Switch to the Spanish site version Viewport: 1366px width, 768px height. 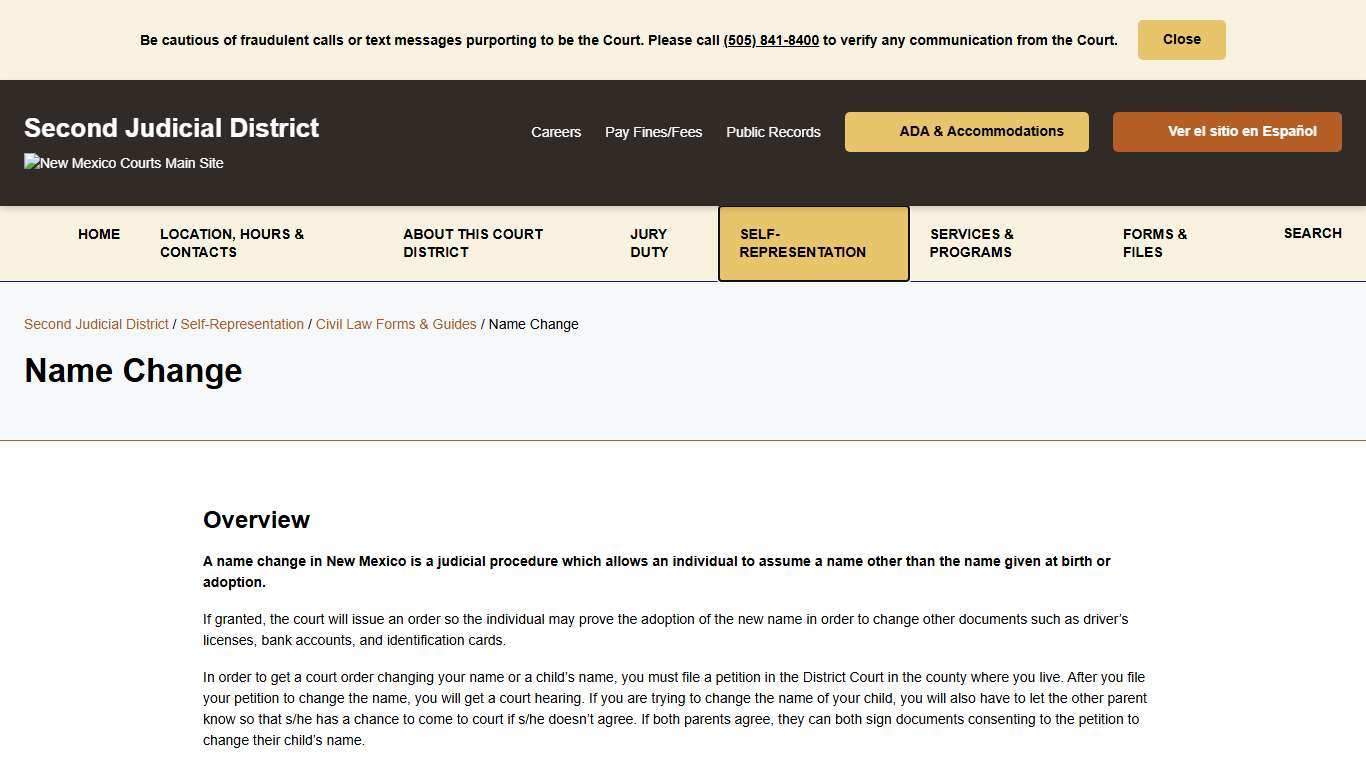coord(1227,132)
